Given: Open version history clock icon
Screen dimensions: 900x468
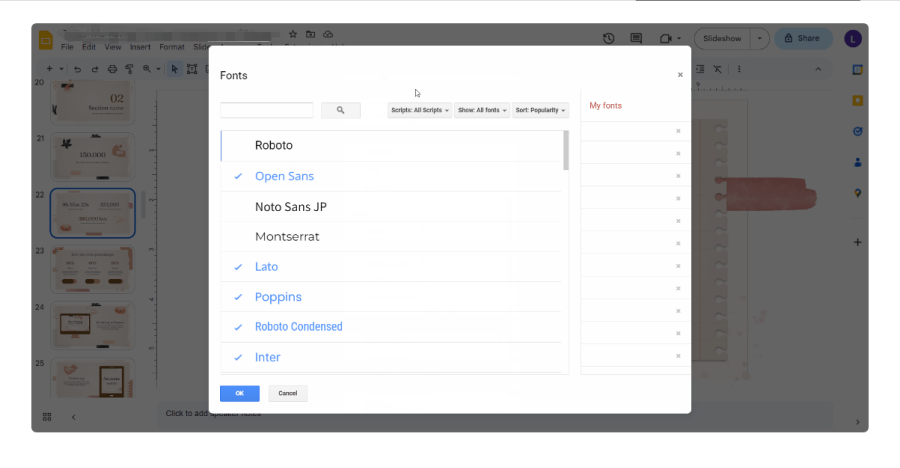Looking at the screenshot, I should [x=609, y=39].
